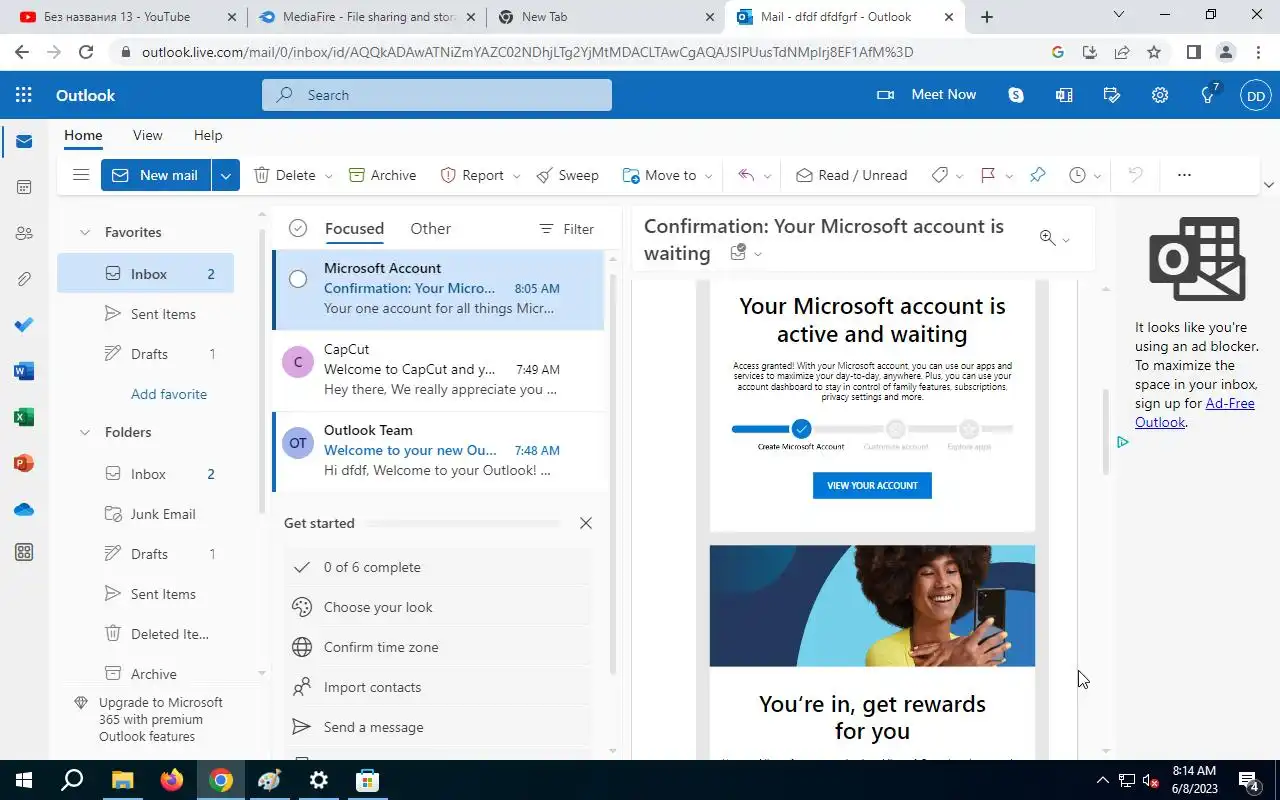Image resolution: width=1280 pixels, height=800 pixels.
Task: Click Add favorite link
Action: [169, 394]
